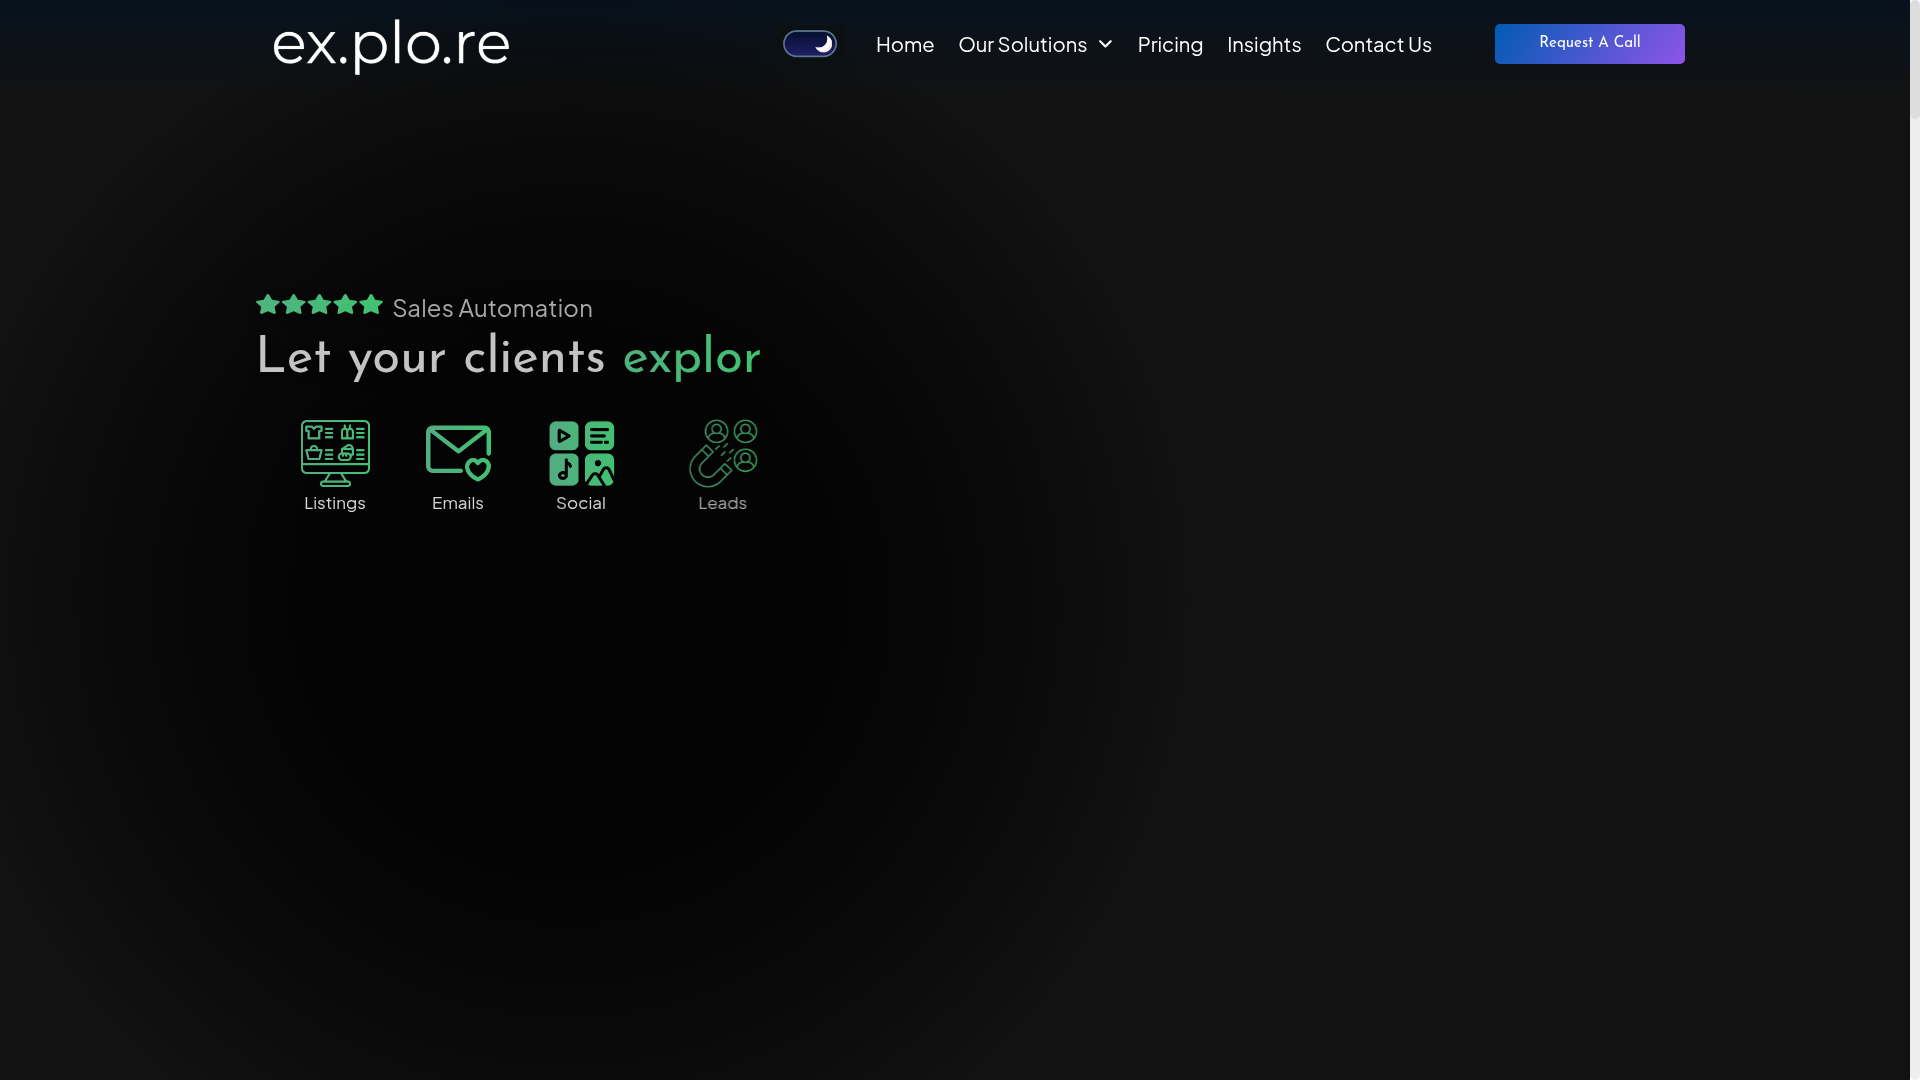Click the Emails envelope icon
Image resolution: width=1920 pixels, height=1080 pixels.
point(458,453)
